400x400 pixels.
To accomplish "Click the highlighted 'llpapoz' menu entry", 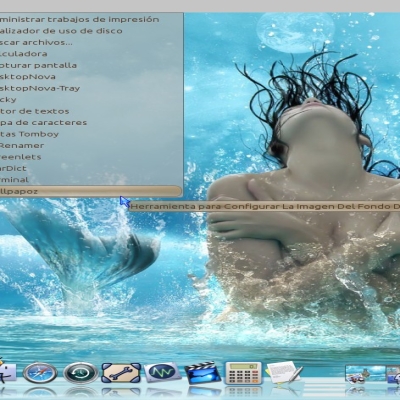I will coord(91,191).
